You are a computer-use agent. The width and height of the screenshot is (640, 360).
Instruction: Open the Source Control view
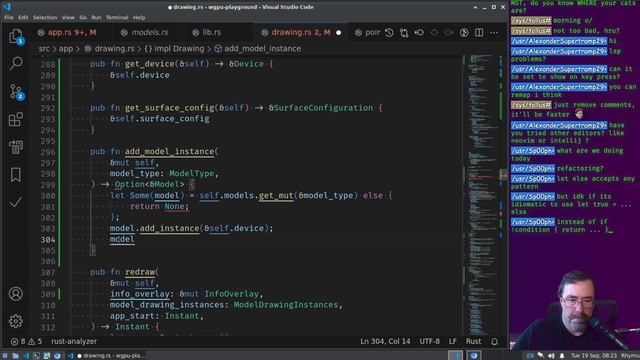coord(16,91)
